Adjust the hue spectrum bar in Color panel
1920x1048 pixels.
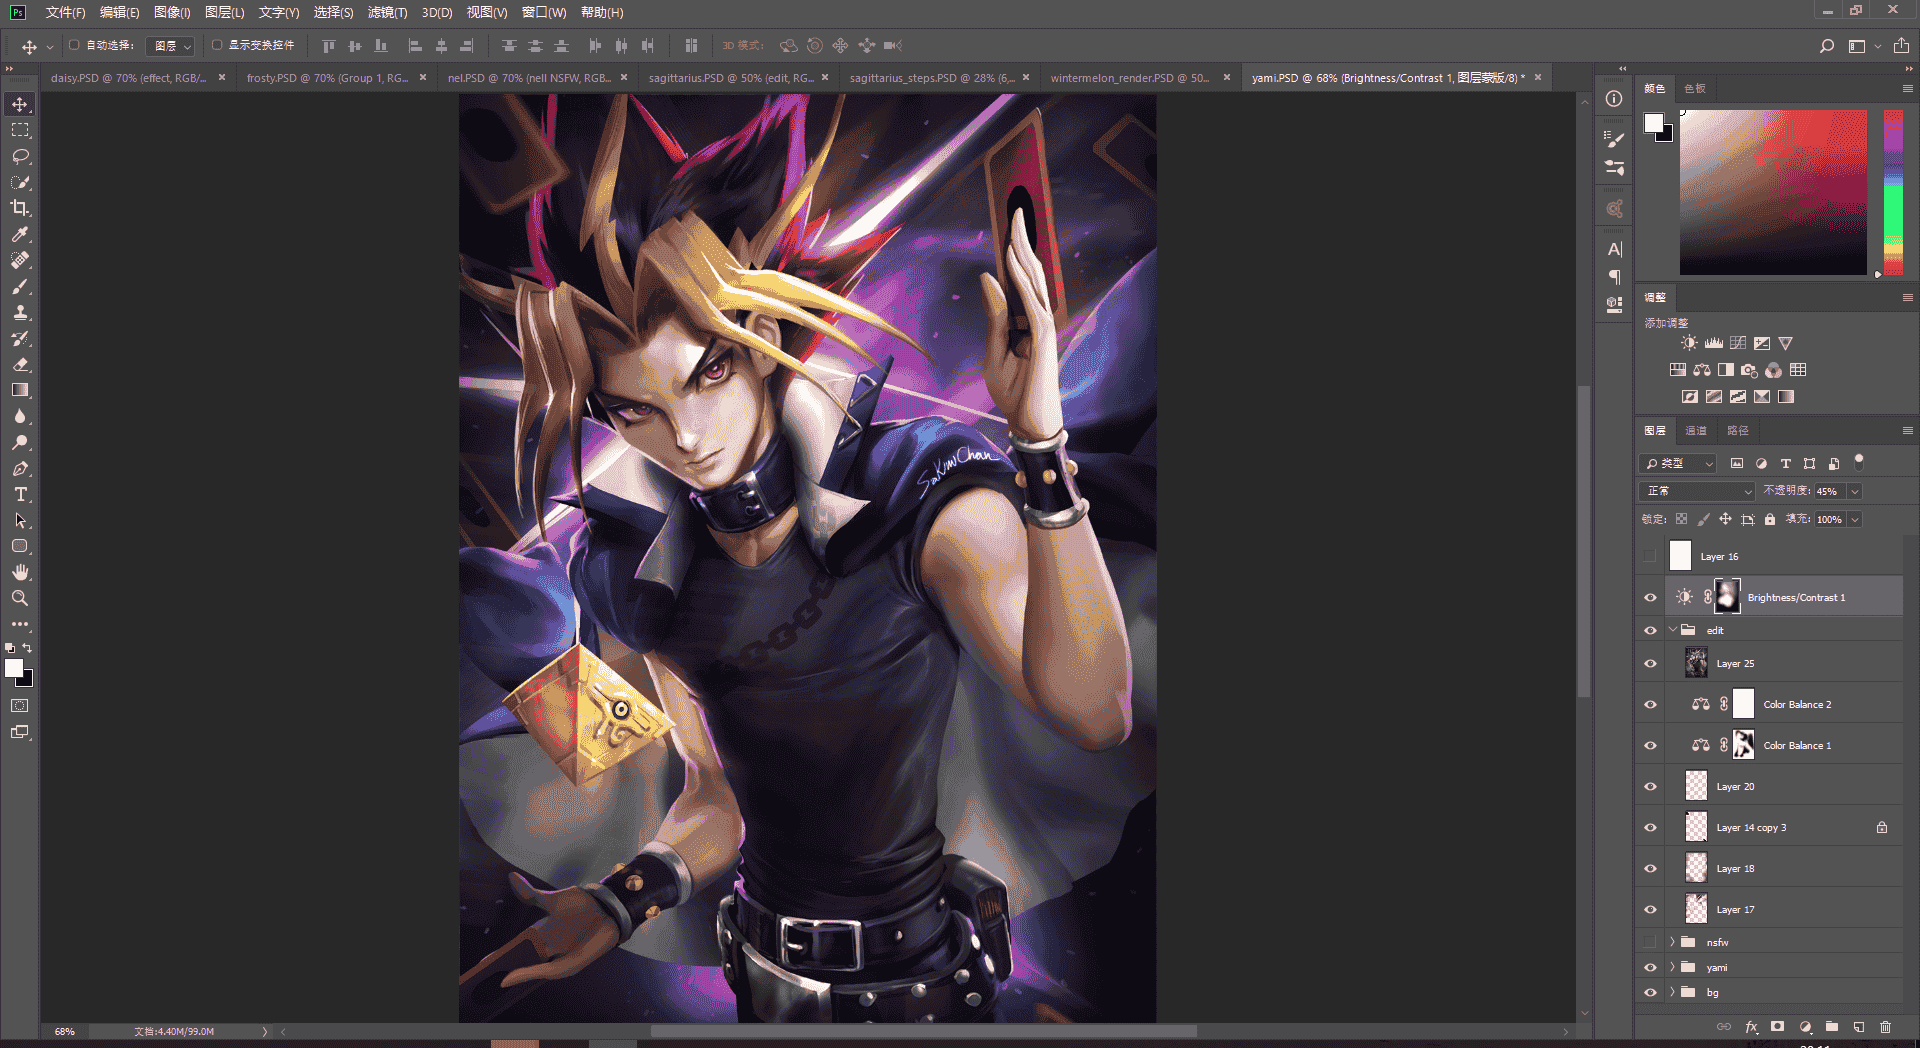pos(1894,192)
